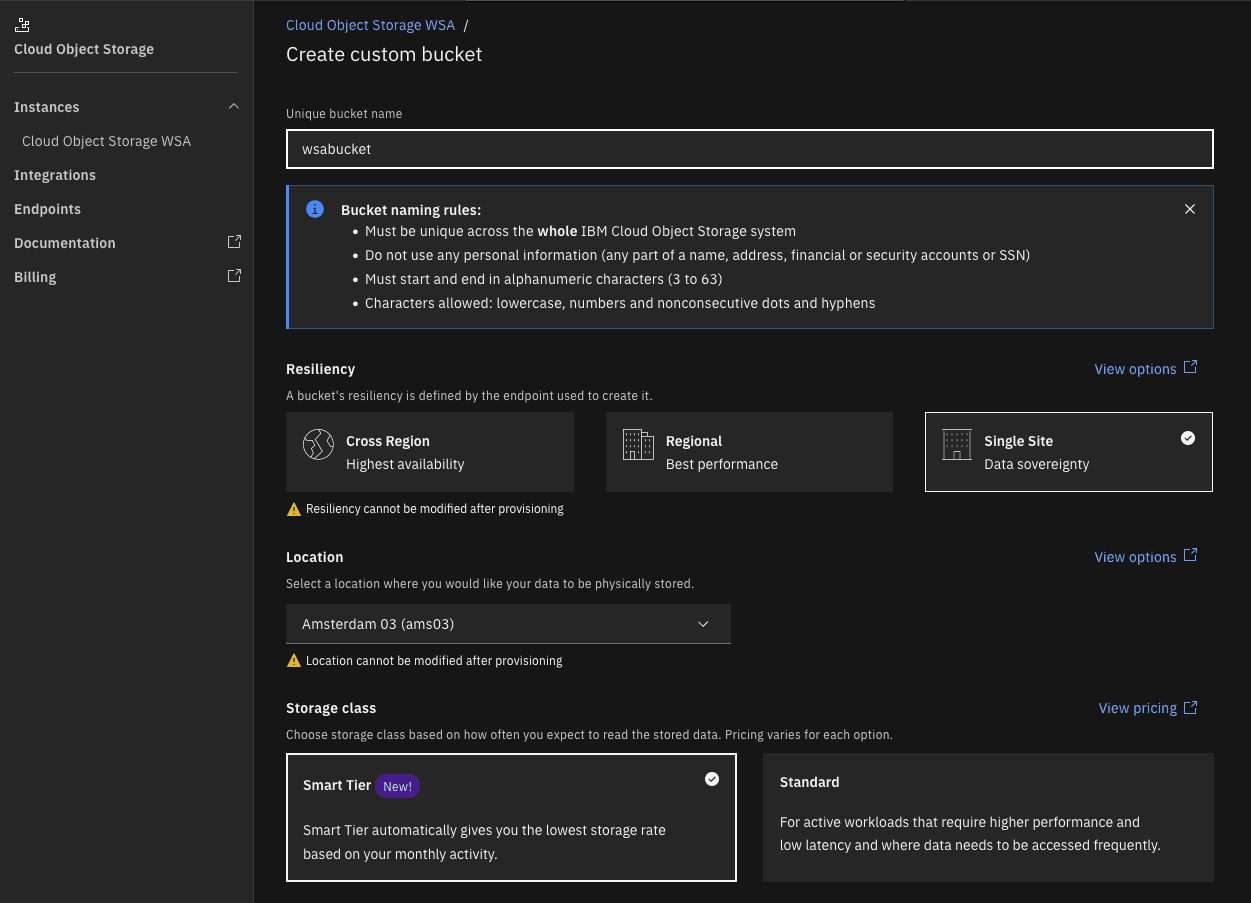Open Documentation in the sidebar
The width and height of the screenshot is (1251, 903).
pyautogui.click(x=65, y=243)
